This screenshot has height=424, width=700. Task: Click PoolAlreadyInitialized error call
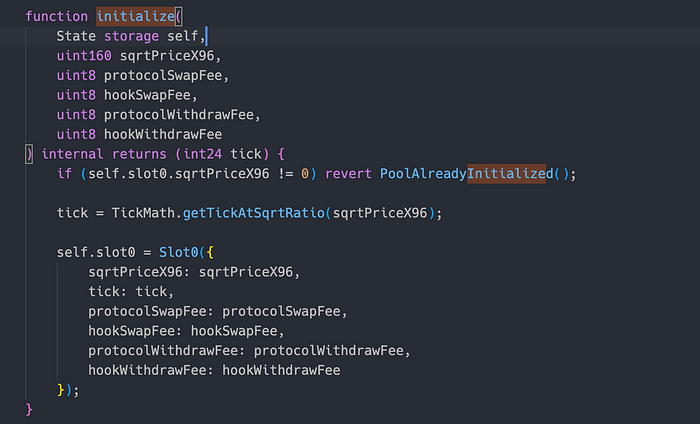click(467, 174)
